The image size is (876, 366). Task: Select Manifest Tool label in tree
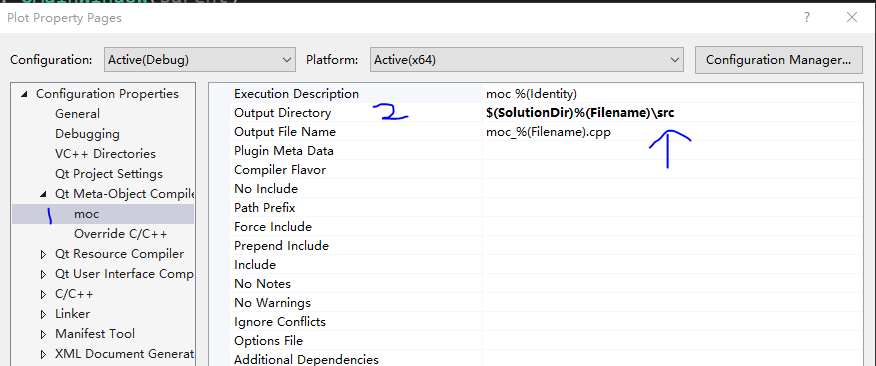94,334
